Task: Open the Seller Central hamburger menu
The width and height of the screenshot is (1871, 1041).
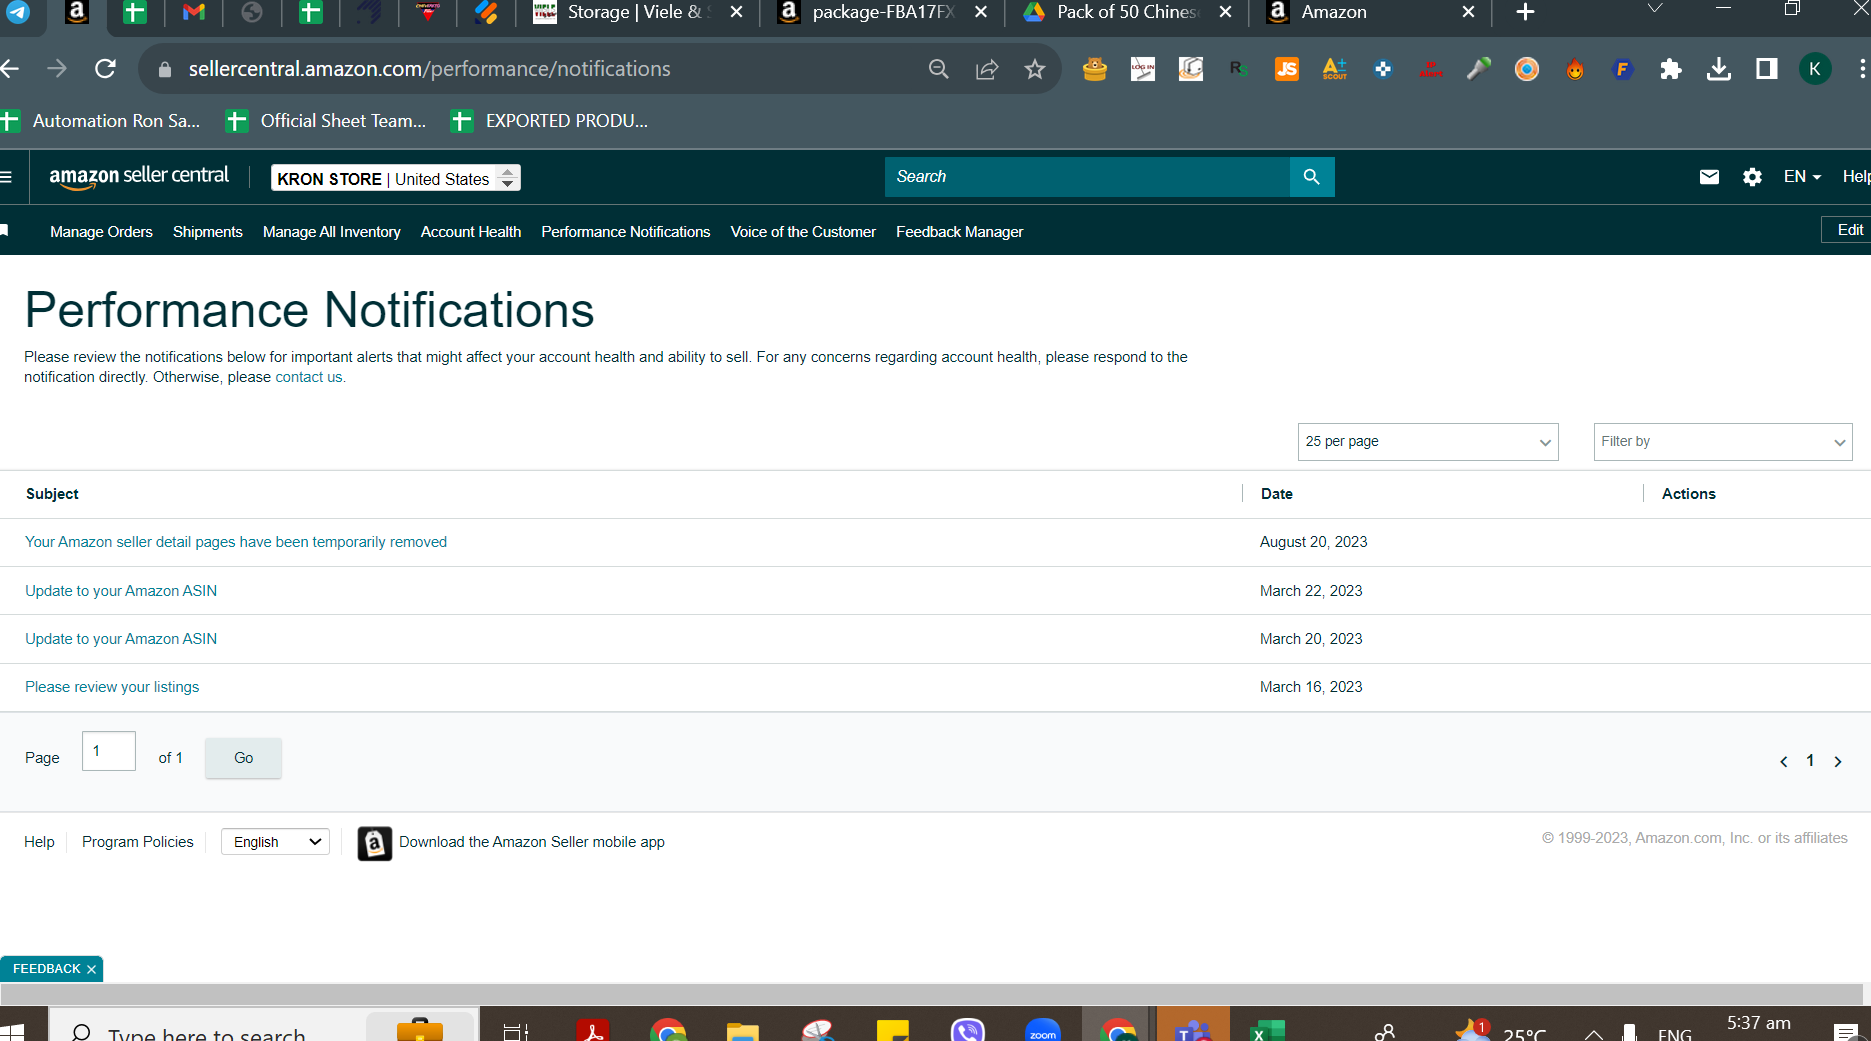Action: (6, 177)
